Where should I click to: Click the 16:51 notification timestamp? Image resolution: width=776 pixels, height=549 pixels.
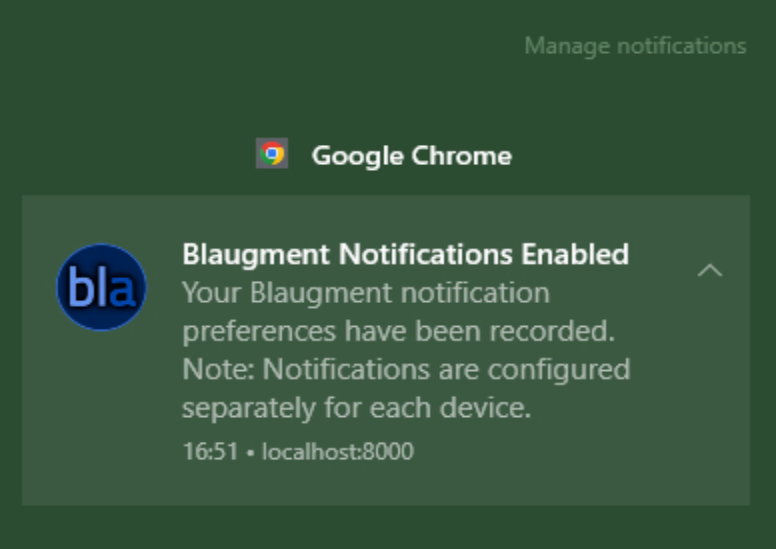[210, 451]
